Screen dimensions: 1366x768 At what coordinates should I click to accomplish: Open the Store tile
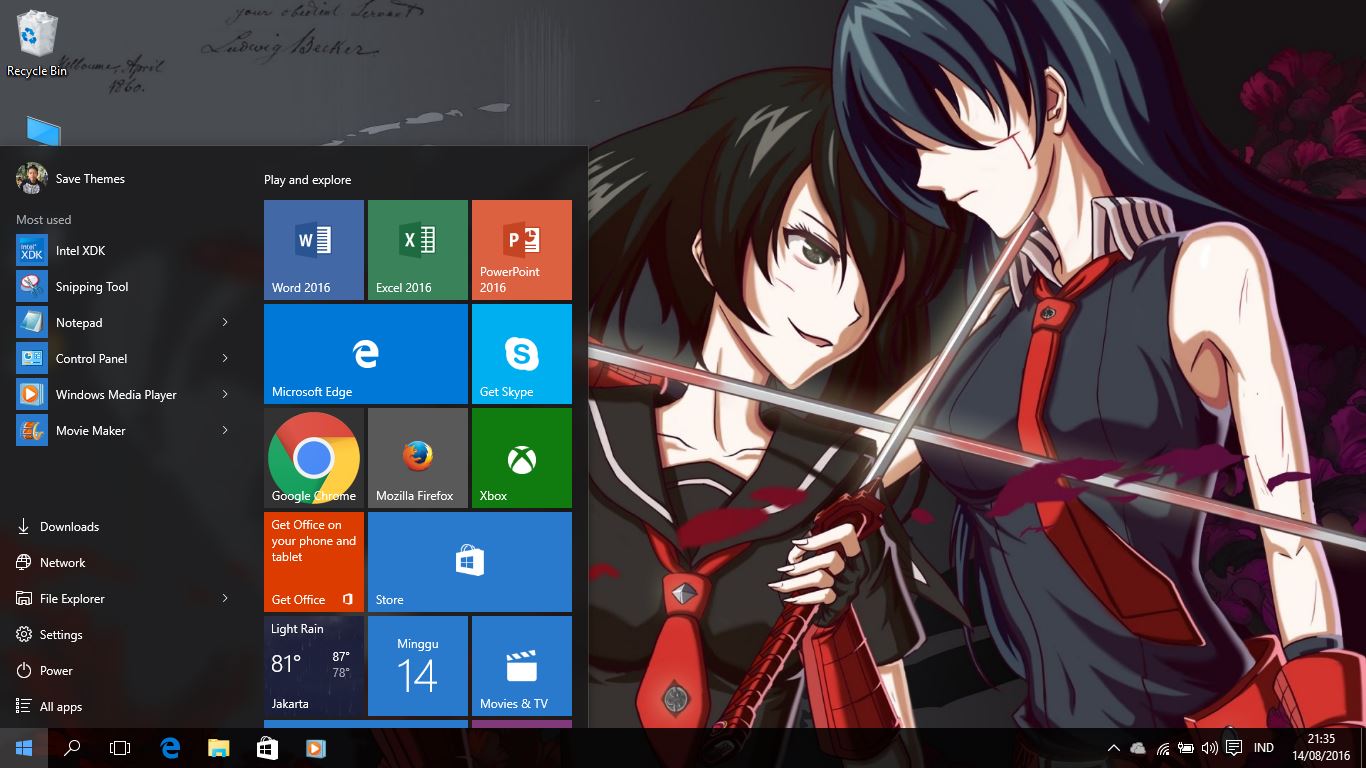pyautogui.click(x=470, y=562)
